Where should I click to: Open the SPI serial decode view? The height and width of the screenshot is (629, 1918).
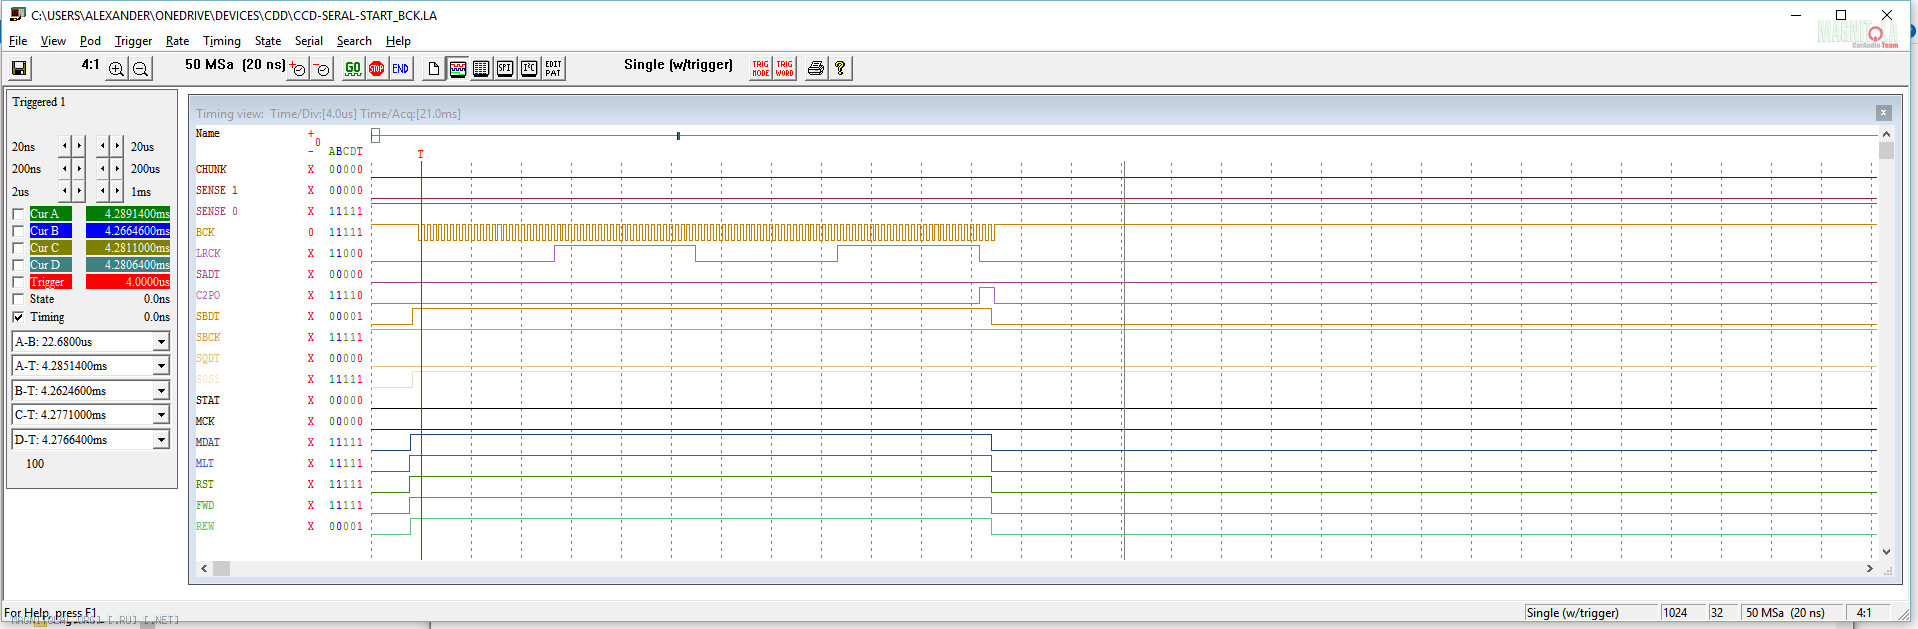point(505,68)
